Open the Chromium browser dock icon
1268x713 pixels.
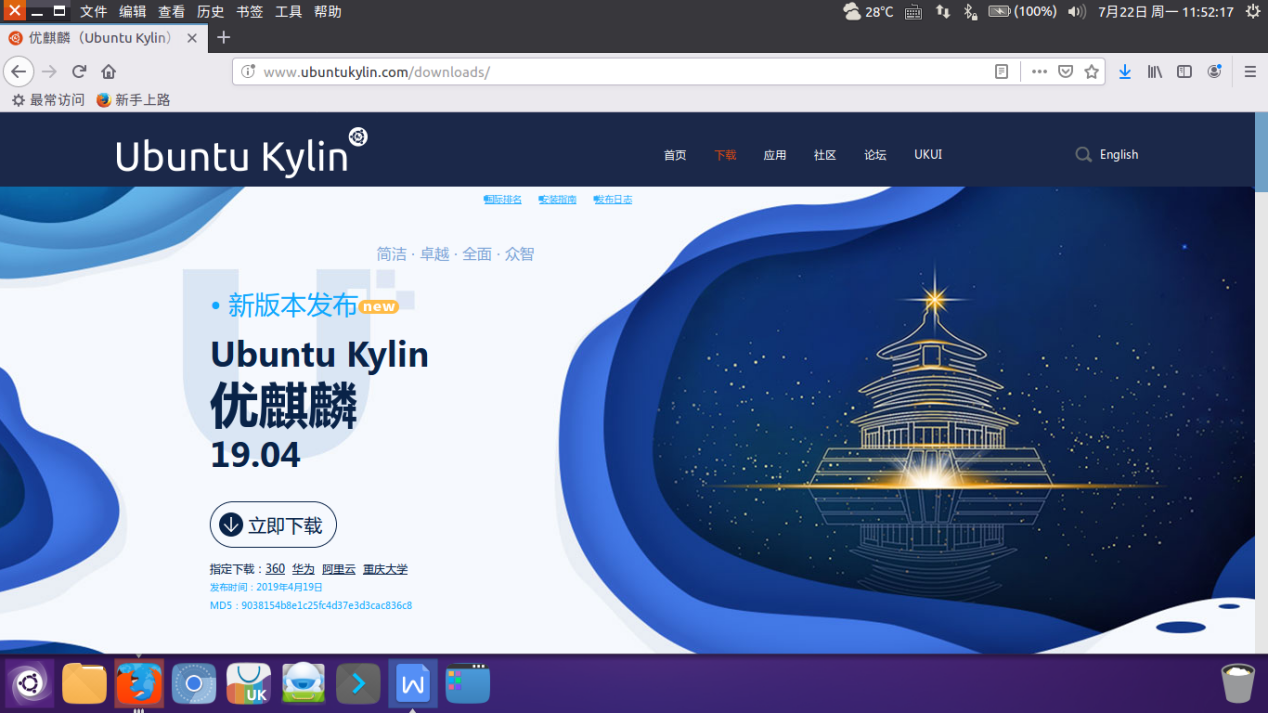pyautogui.click(x=194, y=684)
